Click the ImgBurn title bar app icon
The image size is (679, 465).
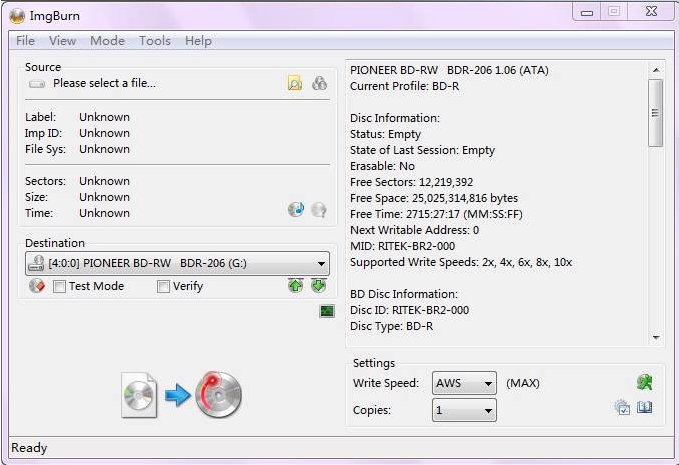(17, 16)
